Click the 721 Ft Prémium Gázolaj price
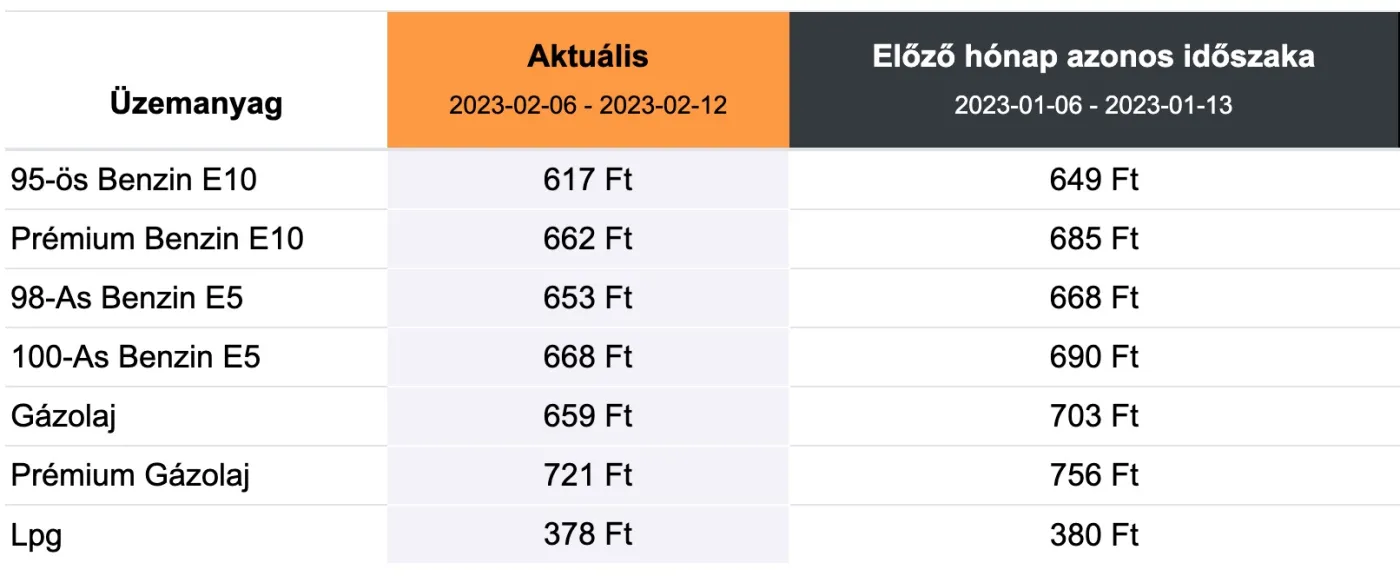The height and width of the screenshot is (583, 1400). click(588, 475)
